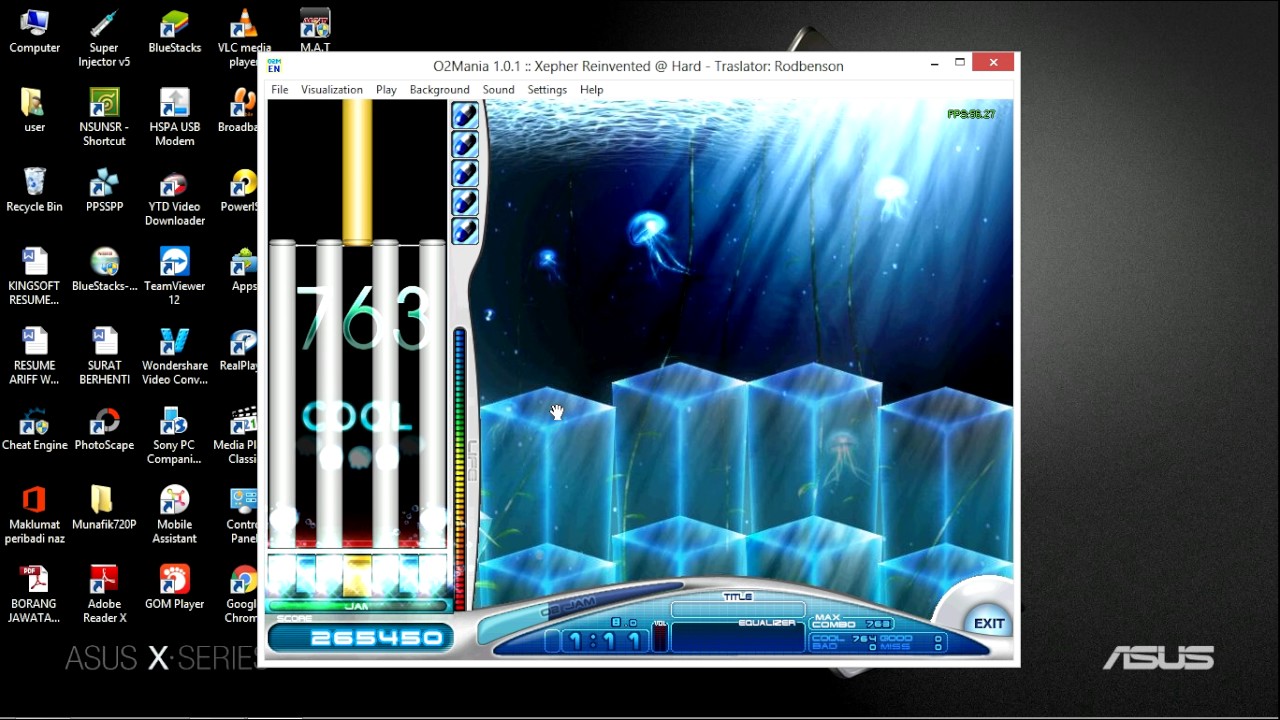
Task: Select the SURAT BERHENTI document icon
Action: 104,355
